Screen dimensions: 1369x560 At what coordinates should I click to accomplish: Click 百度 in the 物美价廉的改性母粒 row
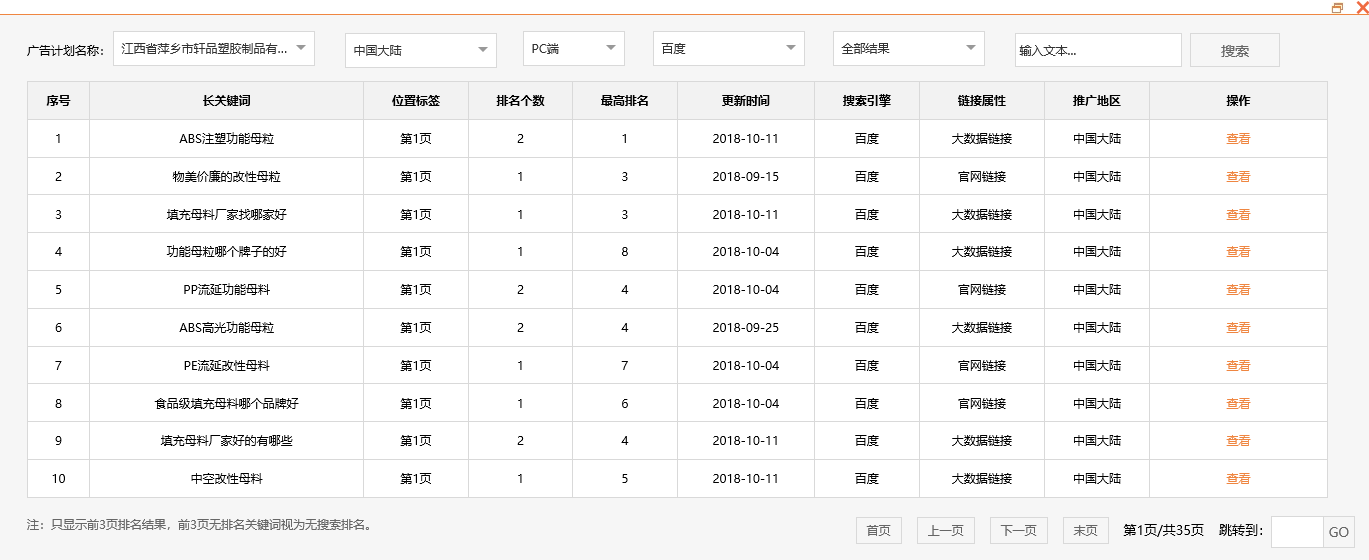[867, 177]
